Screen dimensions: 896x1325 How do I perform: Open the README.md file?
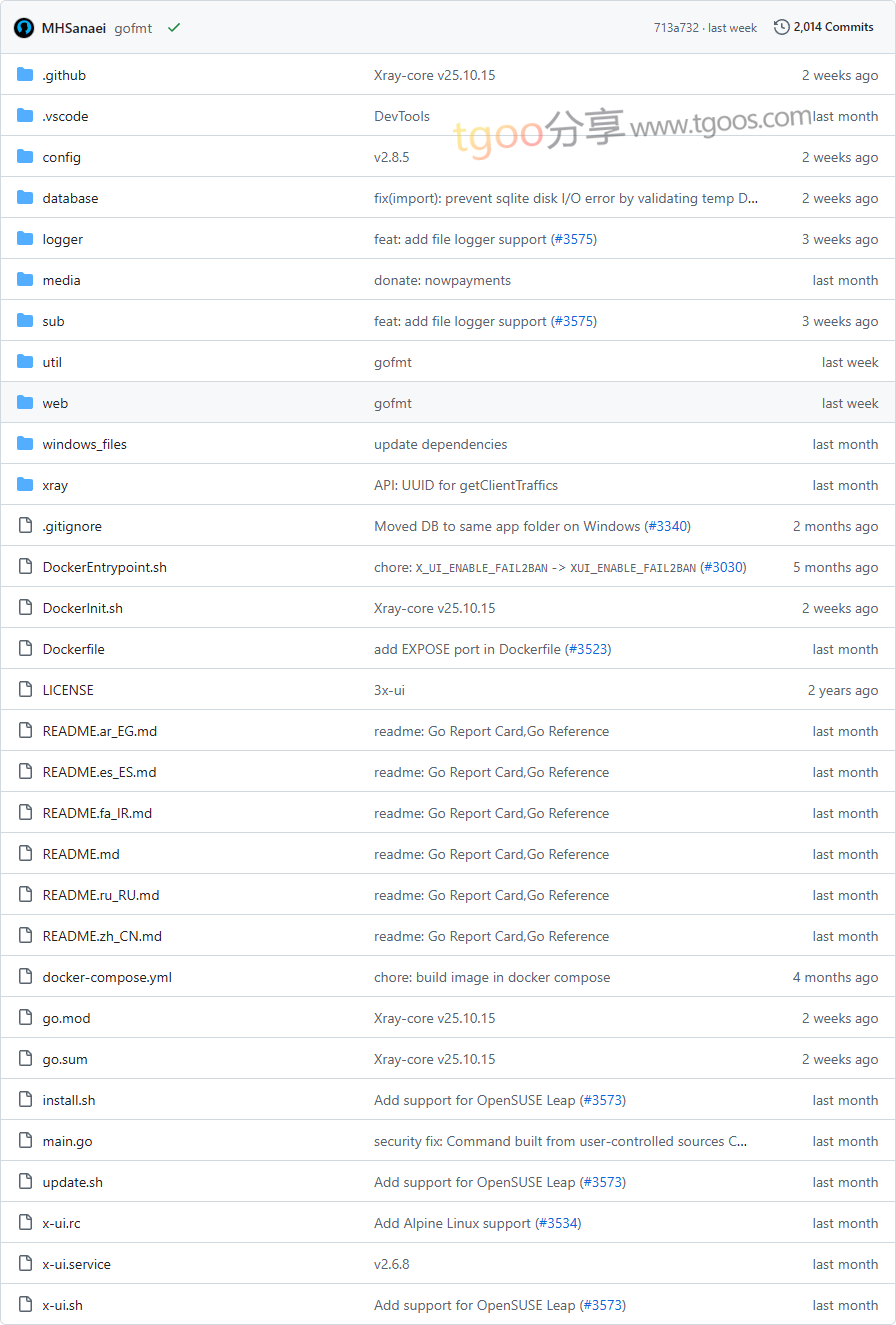point(81,854)
